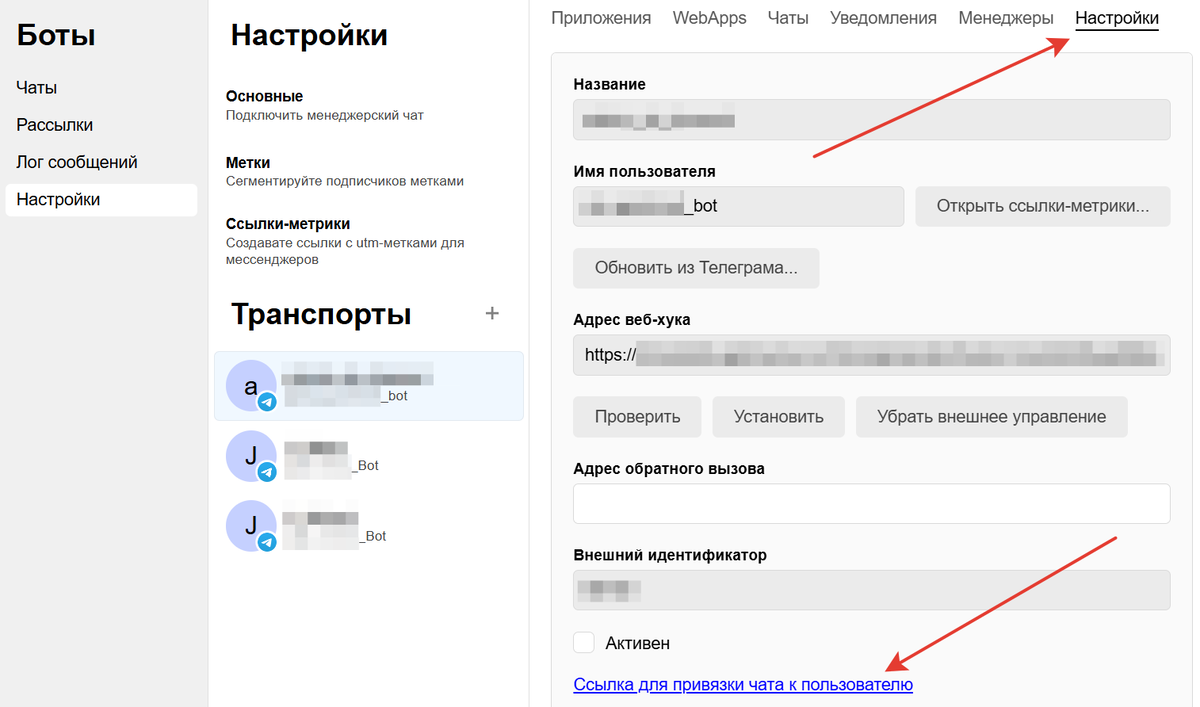Screen dimensions: 1200x707
Task: Open the Метки settings section
Action: tap(345, 171)
